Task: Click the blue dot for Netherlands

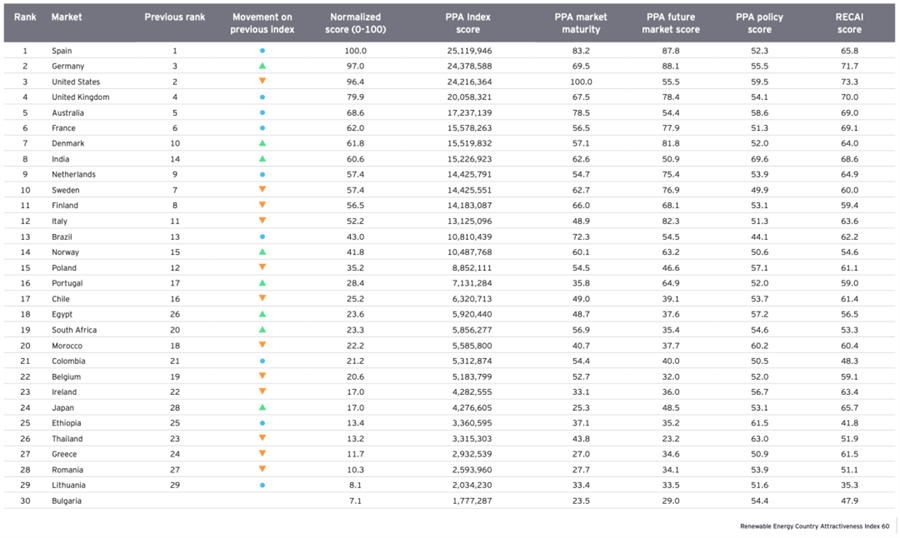Action: pyautogui.click(x=262, y=175)
